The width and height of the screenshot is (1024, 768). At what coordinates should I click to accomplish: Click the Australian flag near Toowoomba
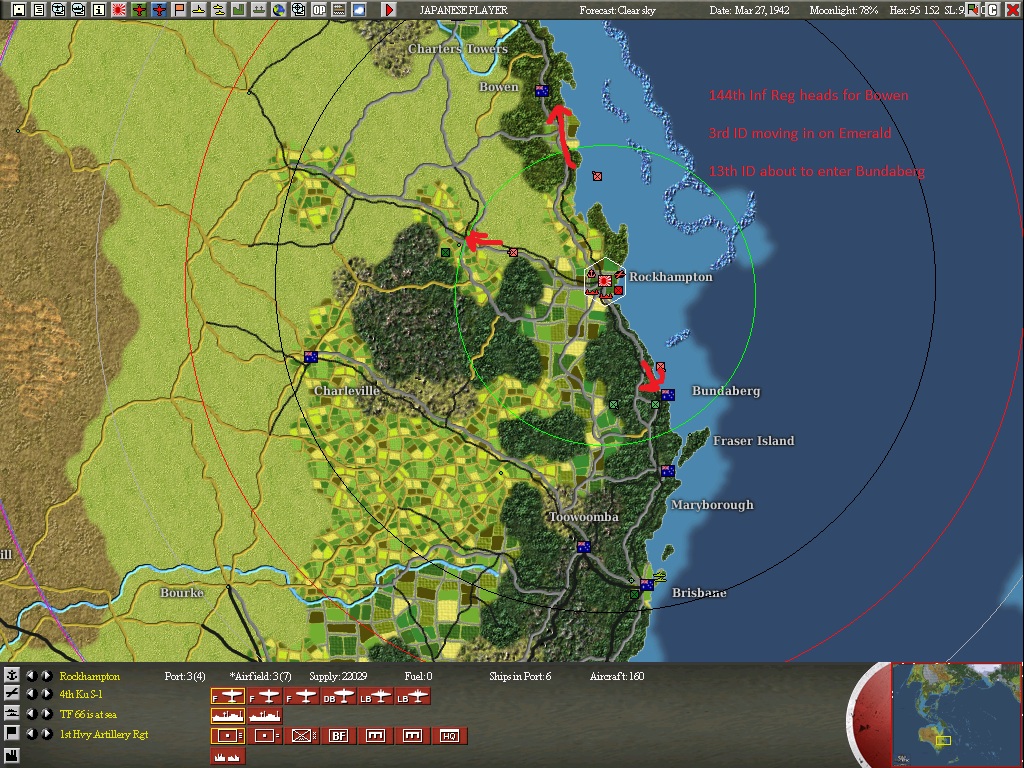pyautogui.click(x=583, y=547)
